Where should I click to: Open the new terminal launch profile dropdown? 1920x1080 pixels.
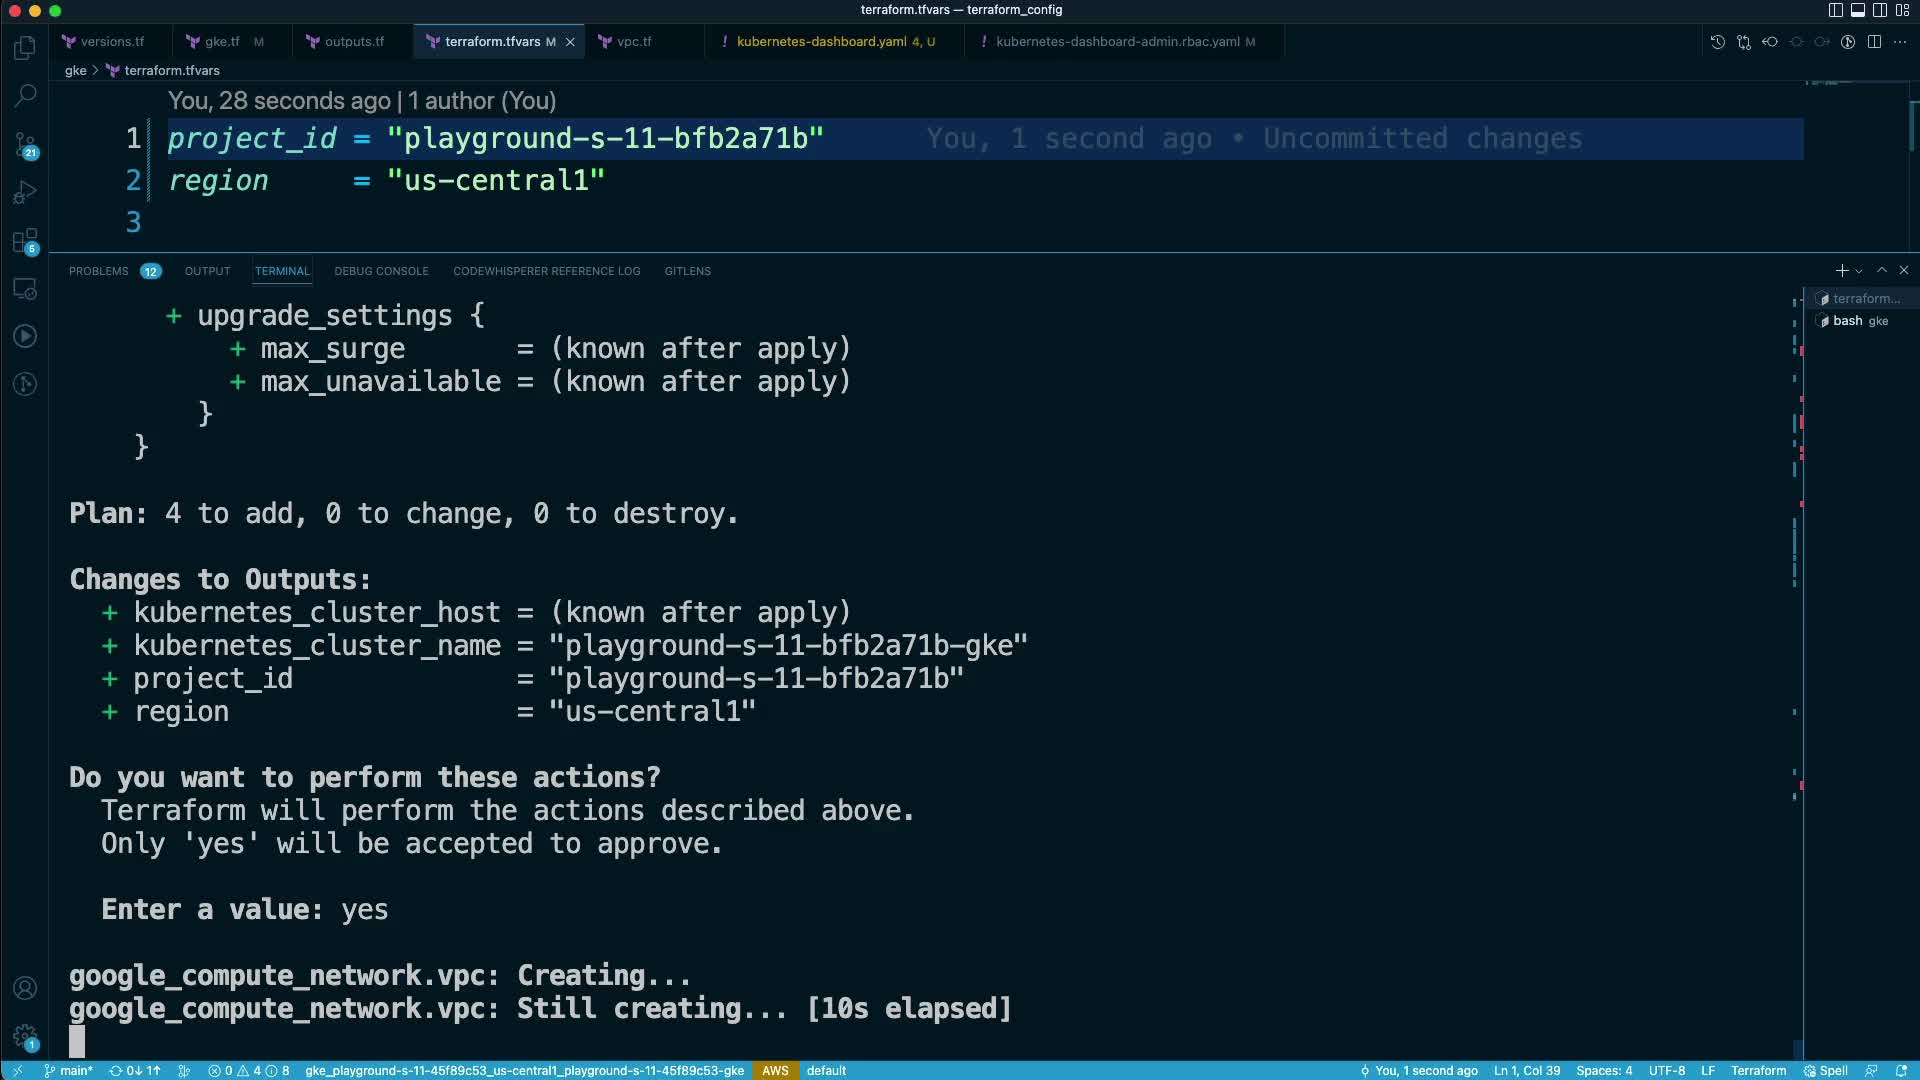(x=1859, y=271)
